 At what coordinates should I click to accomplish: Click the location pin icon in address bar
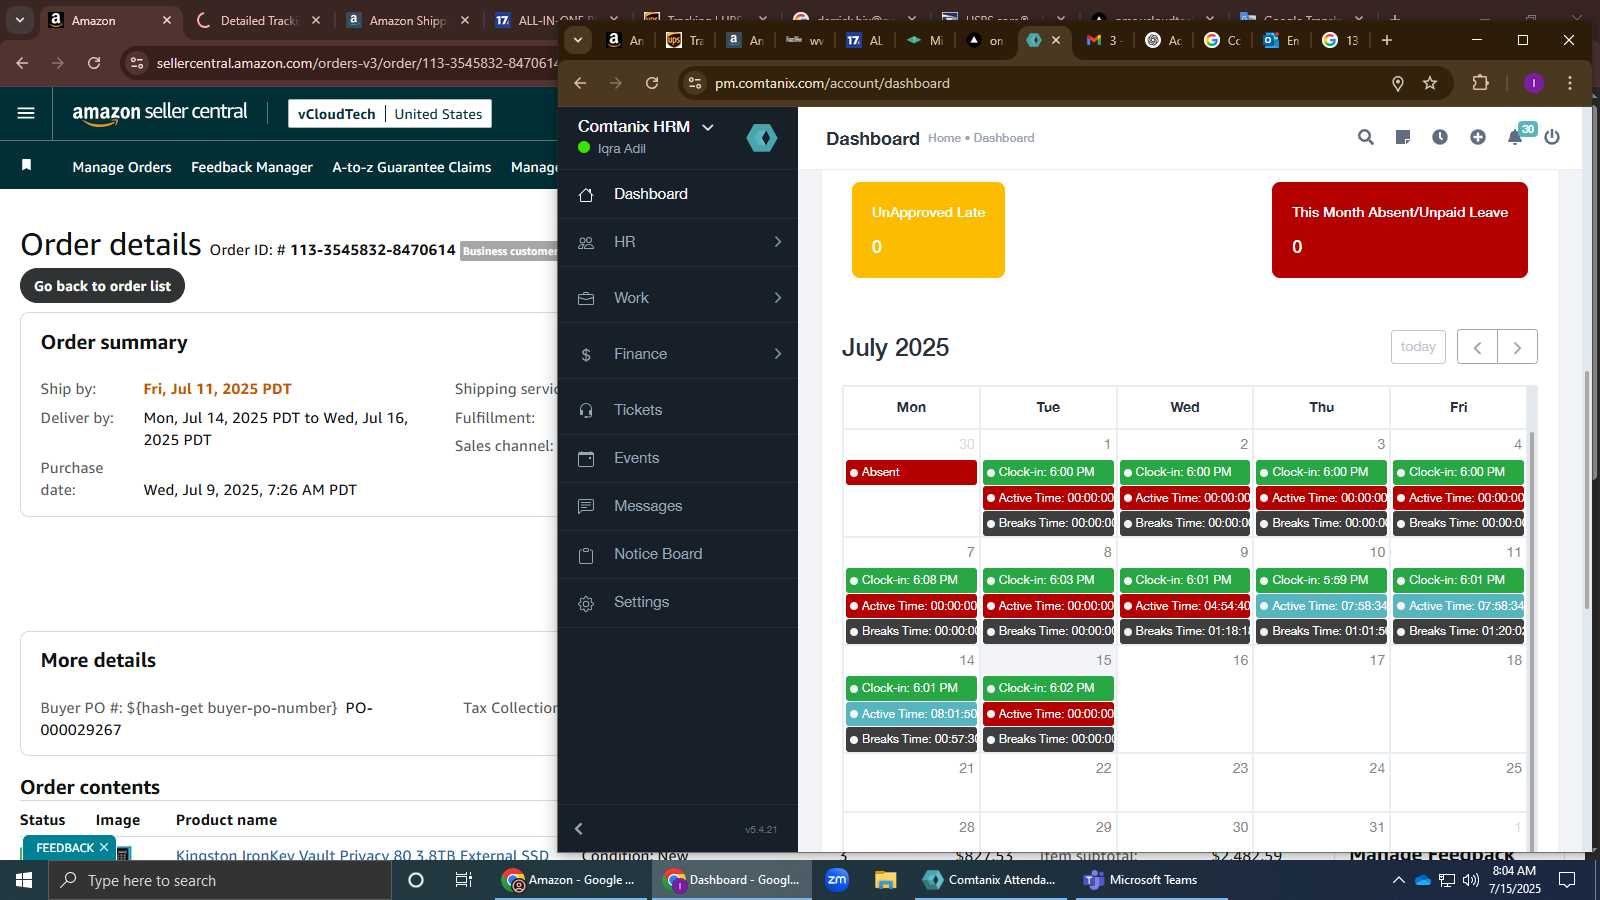1398,83
